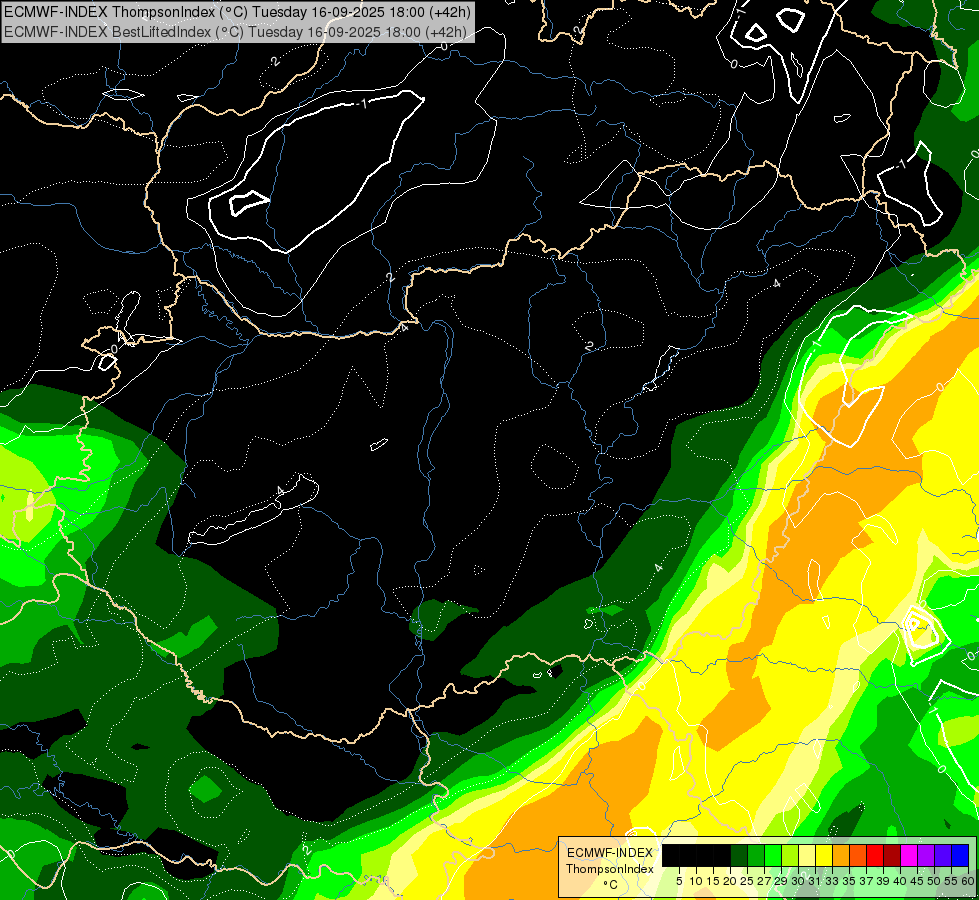Click the legend tick value '33'
This screenshot has height=900, width=979.
click(832, 881)
